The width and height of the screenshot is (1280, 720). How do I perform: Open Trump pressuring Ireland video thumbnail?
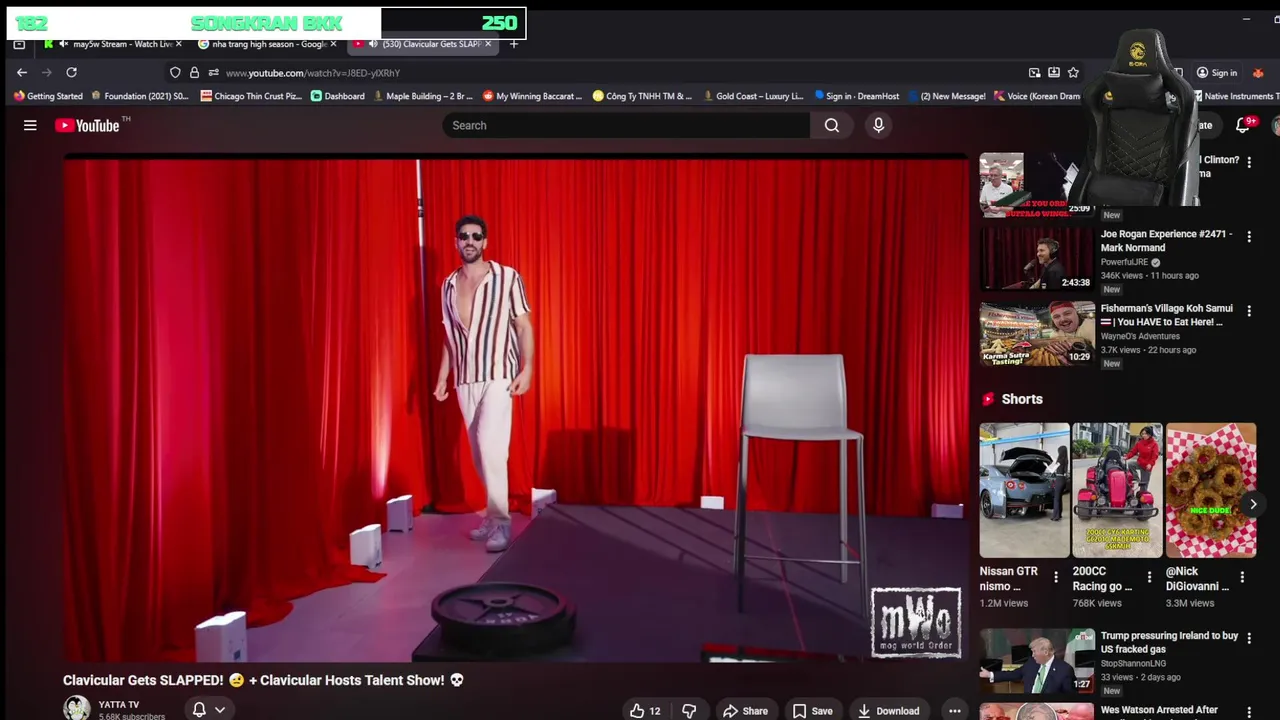(1037, 660)
